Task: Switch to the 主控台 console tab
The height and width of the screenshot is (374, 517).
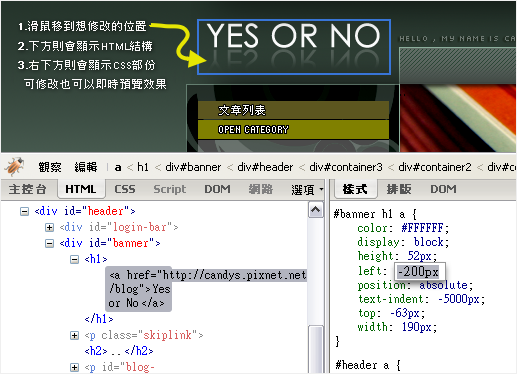Action: tap(27, 189)
